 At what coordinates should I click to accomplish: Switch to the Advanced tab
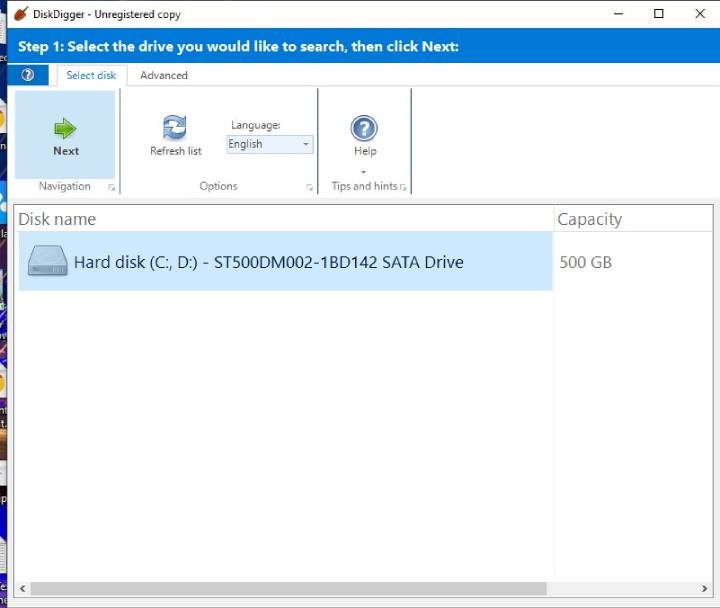point(164,75)
